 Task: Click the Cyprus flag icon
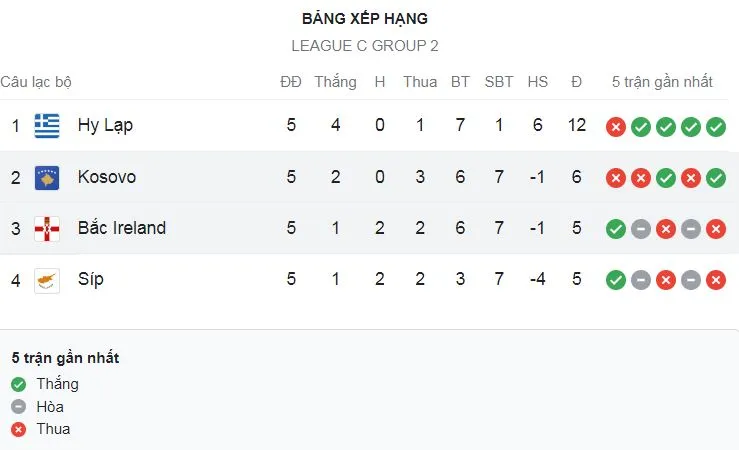[x=47, y=280]
